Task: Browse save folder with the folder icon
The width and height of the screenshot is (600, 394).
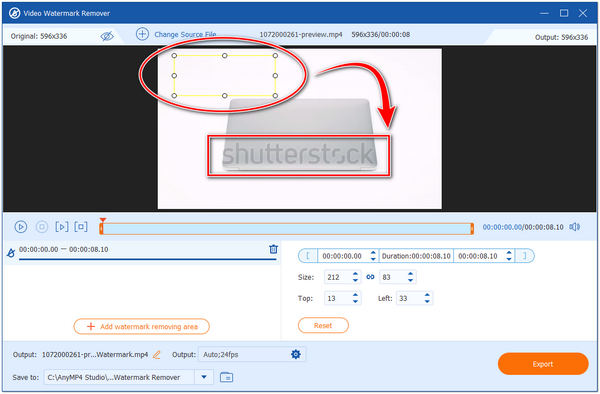Action: click(227, 377)
